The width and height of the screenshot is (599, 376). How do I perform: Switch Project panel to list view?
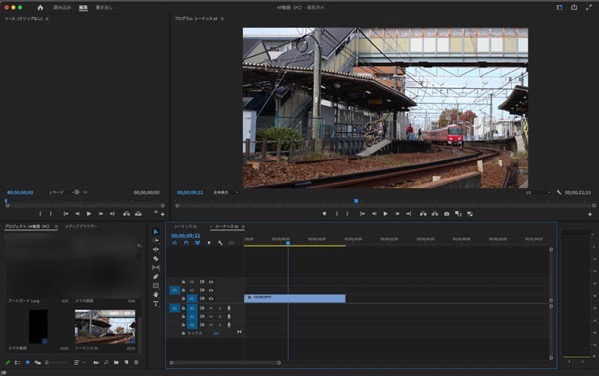pyautogui.click(x=17, y=362)
